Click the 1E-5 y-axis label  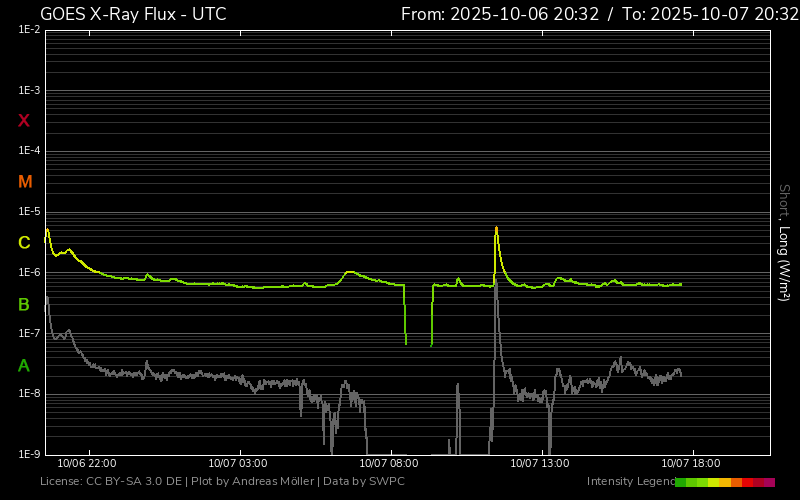tap(29, 212)
